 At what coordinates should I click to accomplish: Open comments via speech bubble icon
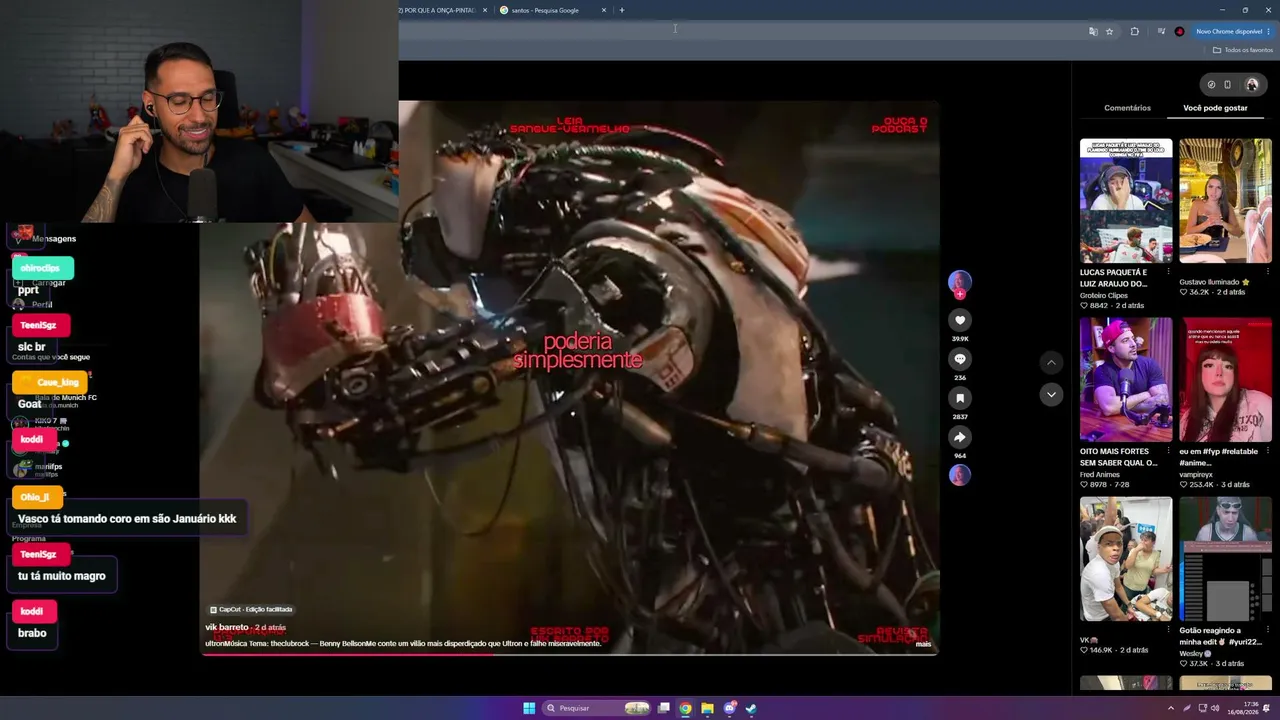click(960, 359)
